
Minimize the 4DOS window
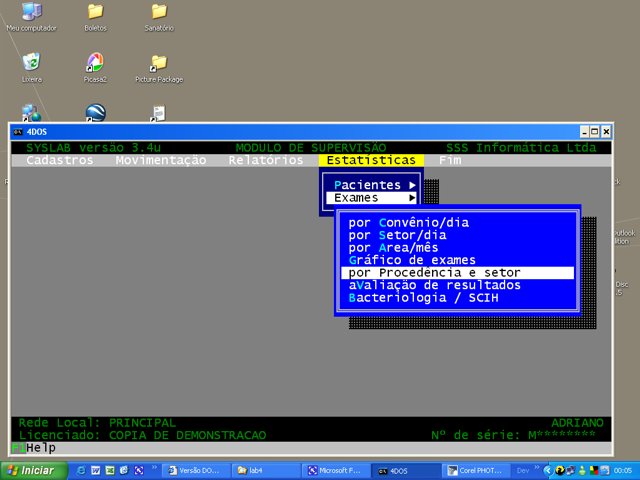click(x=584, y=132)
